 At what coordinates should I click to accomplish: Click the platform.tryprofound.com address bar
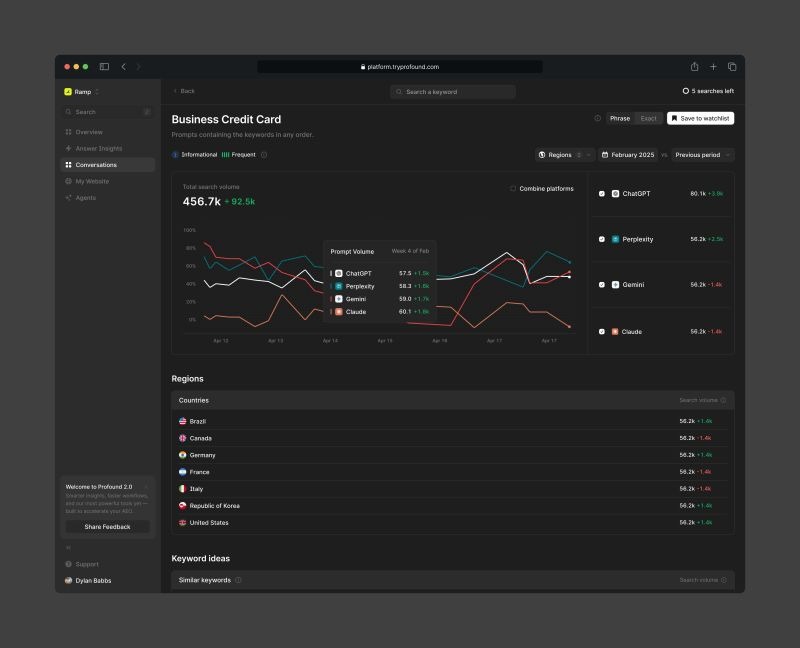[x=399, y=67]
